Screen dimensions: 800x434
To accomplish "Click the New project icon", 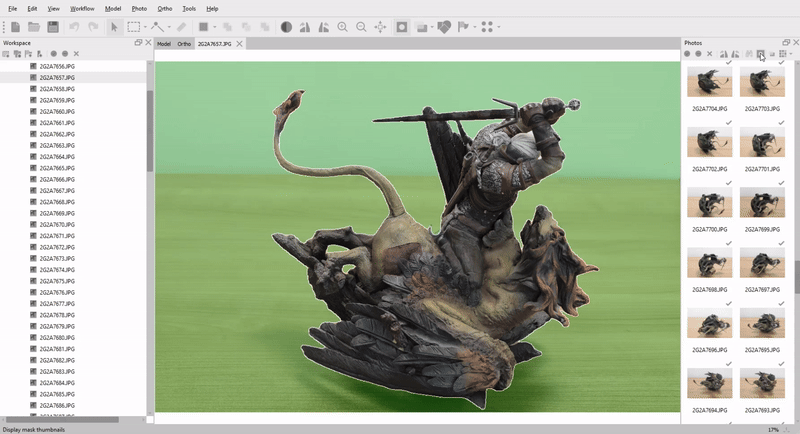I will pyautogui.click(x=14, y=27).
